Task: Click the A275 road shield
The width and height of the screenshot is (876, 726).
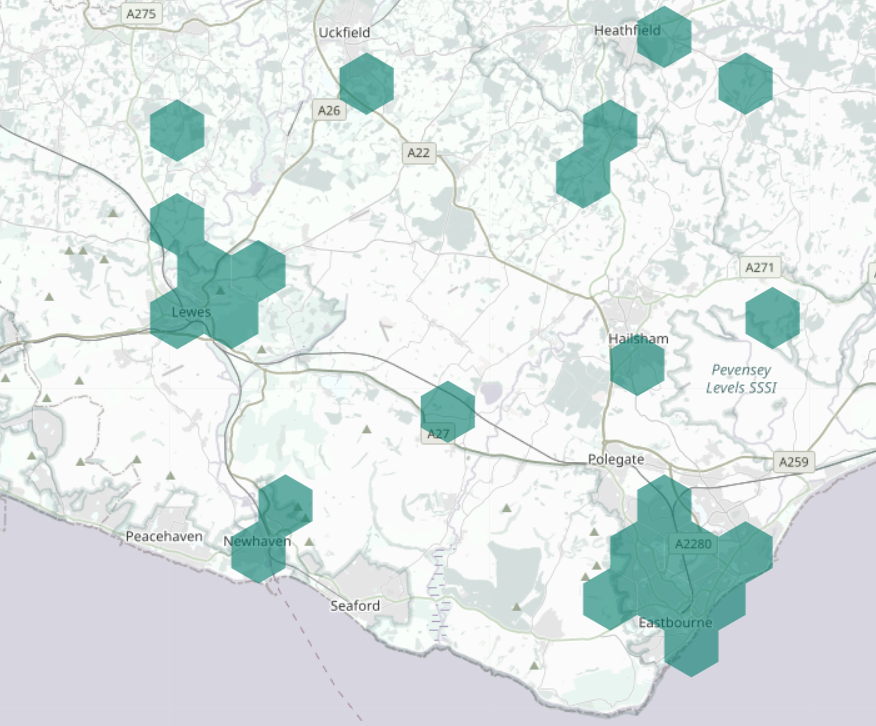Action: (x=141, y=13)
